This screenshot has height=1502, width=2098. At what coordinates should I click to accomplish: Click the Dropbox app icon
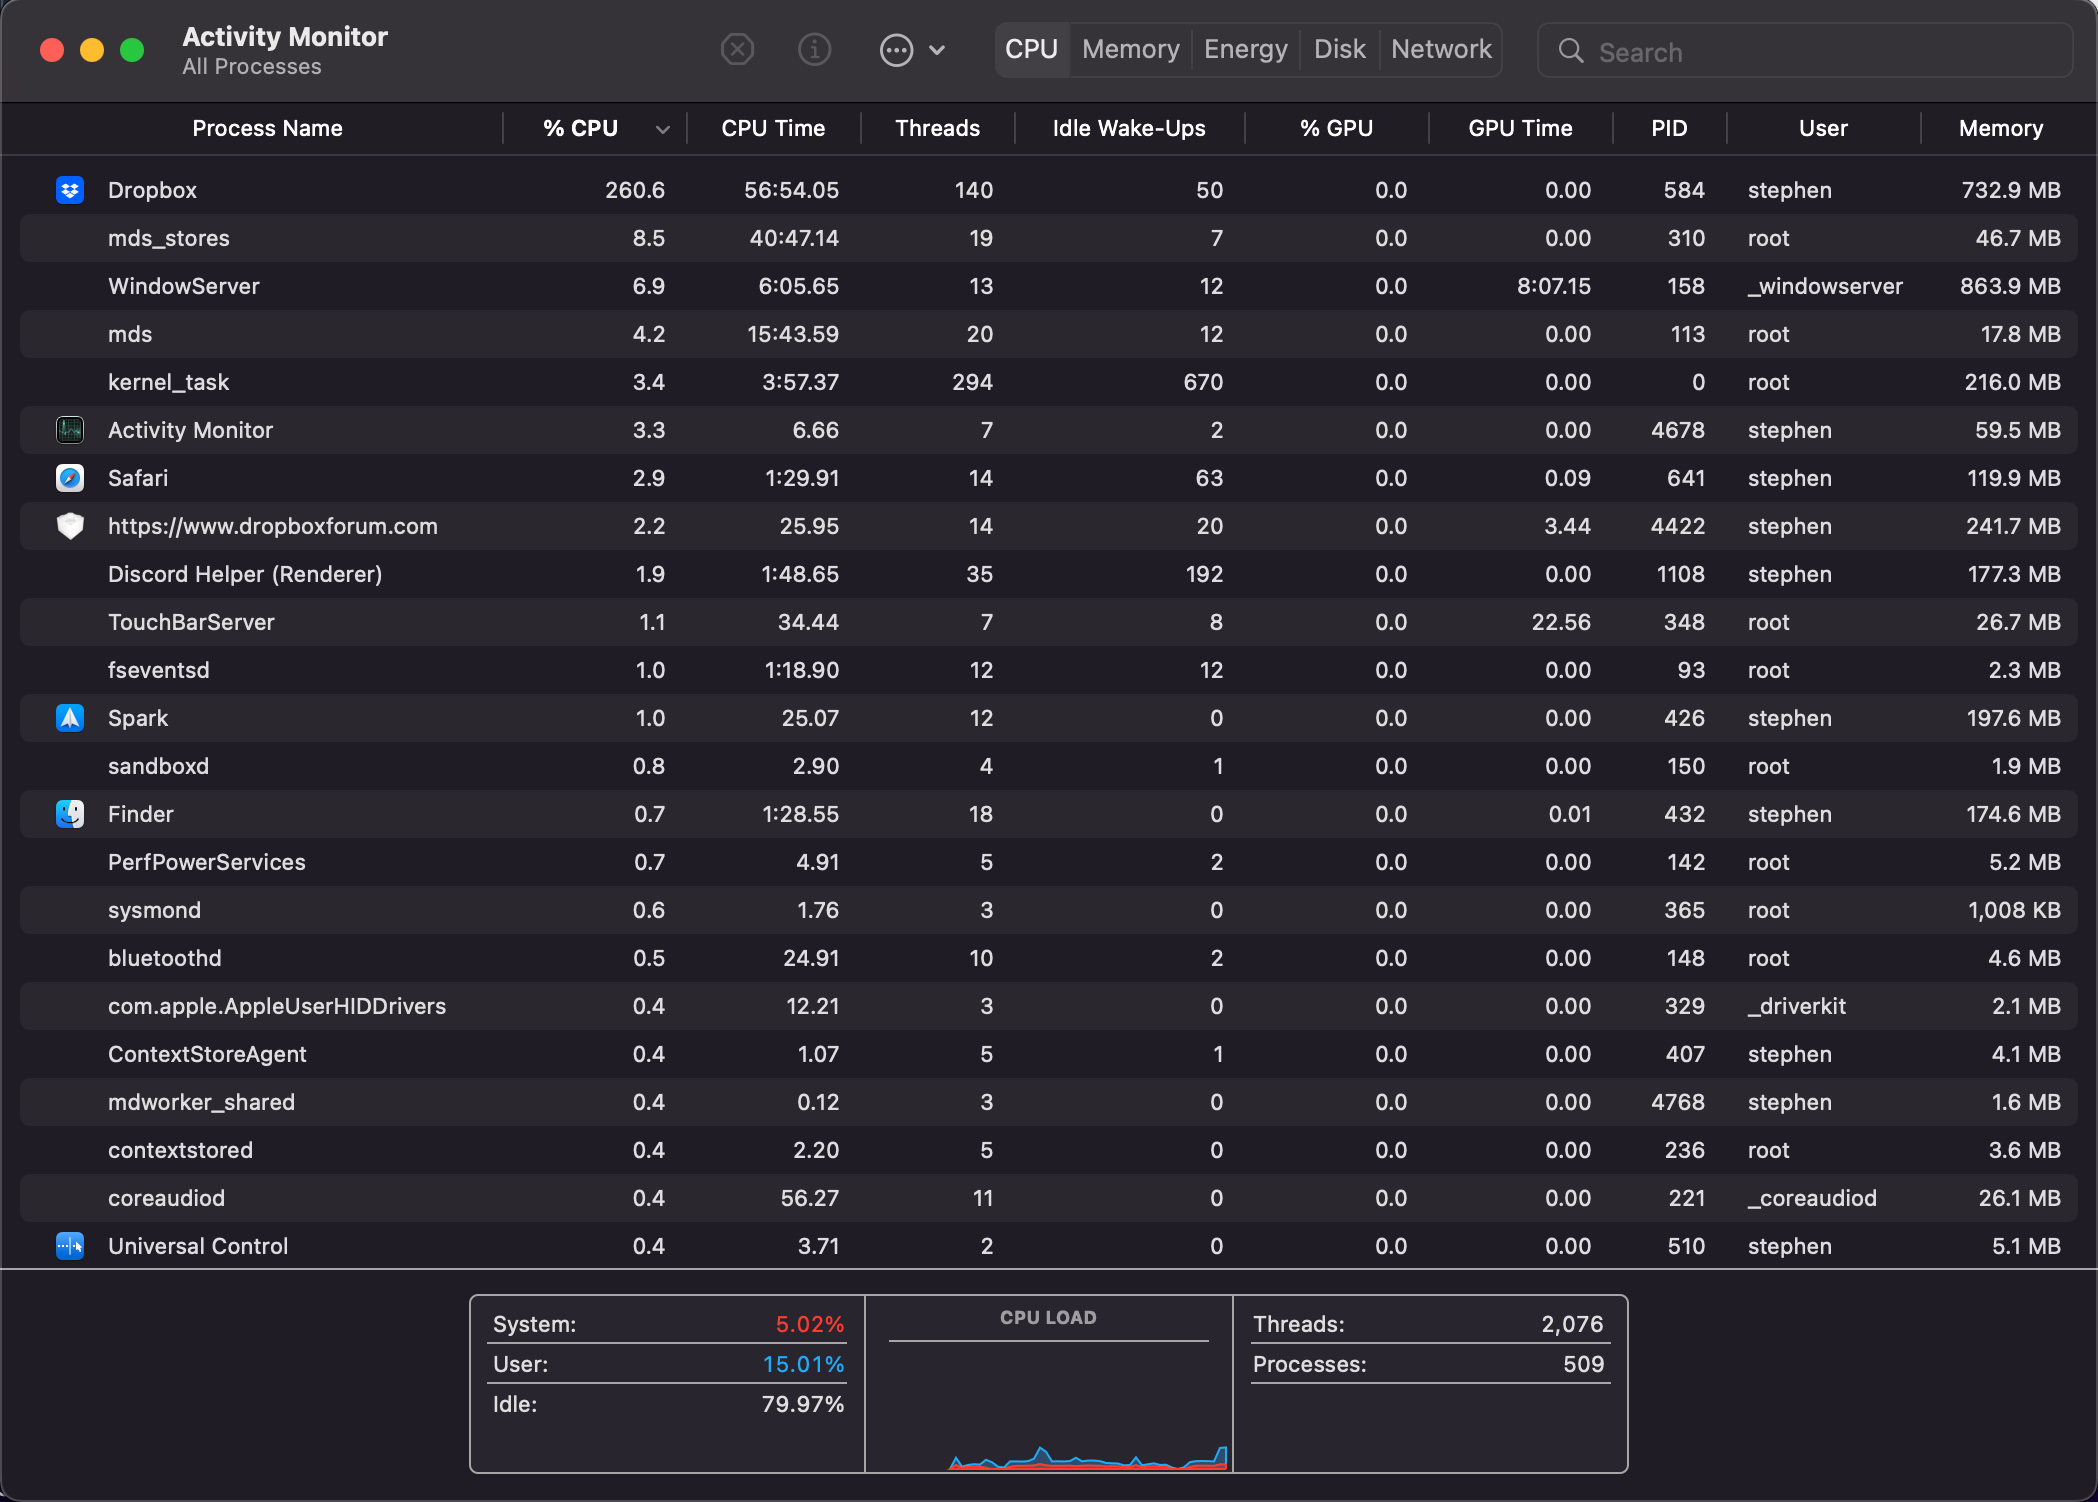[x=69, y=189]
